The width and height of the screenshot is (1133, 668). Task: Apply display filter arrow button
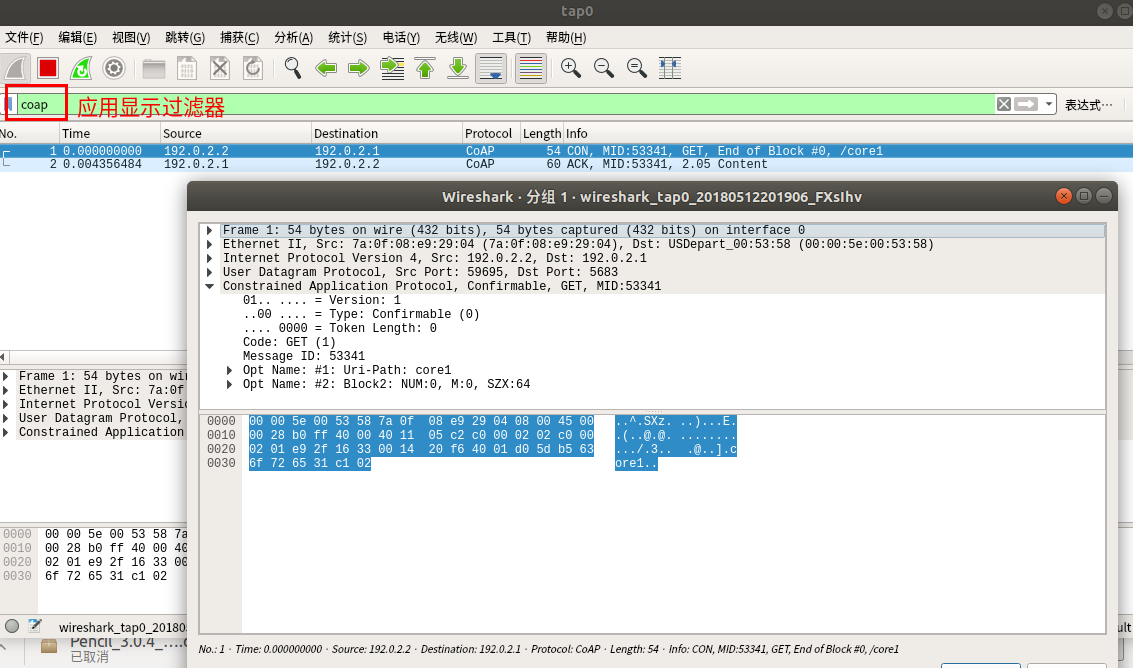click(1026, 104)
